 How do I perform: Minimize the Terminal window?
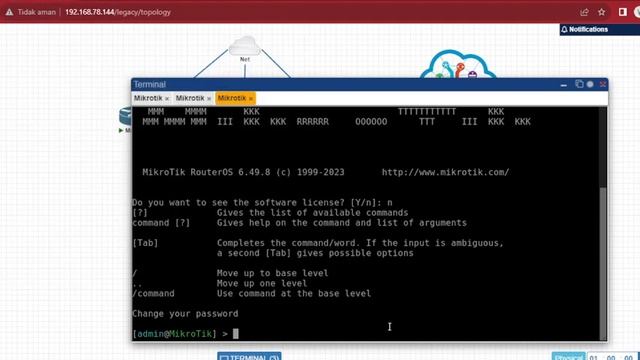click(564, 85)
